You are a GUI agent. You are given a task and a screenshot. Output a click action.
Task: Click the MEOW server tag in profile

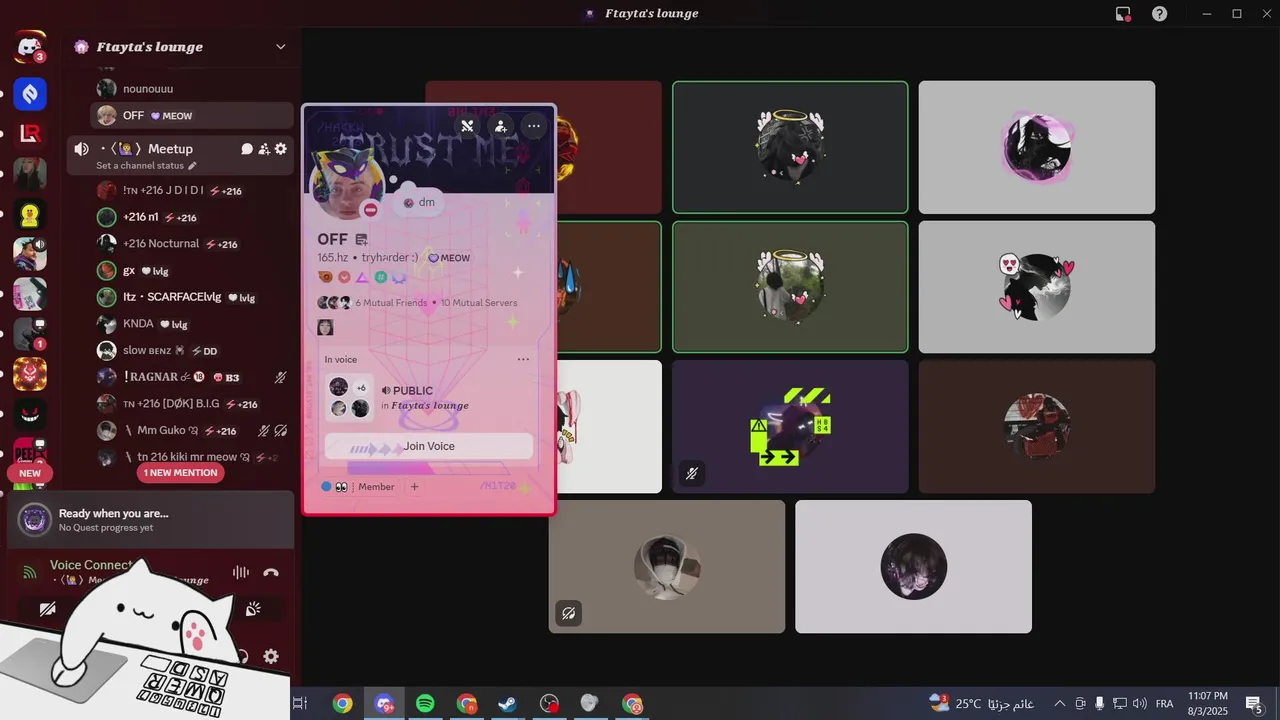(x=449, y=258)
